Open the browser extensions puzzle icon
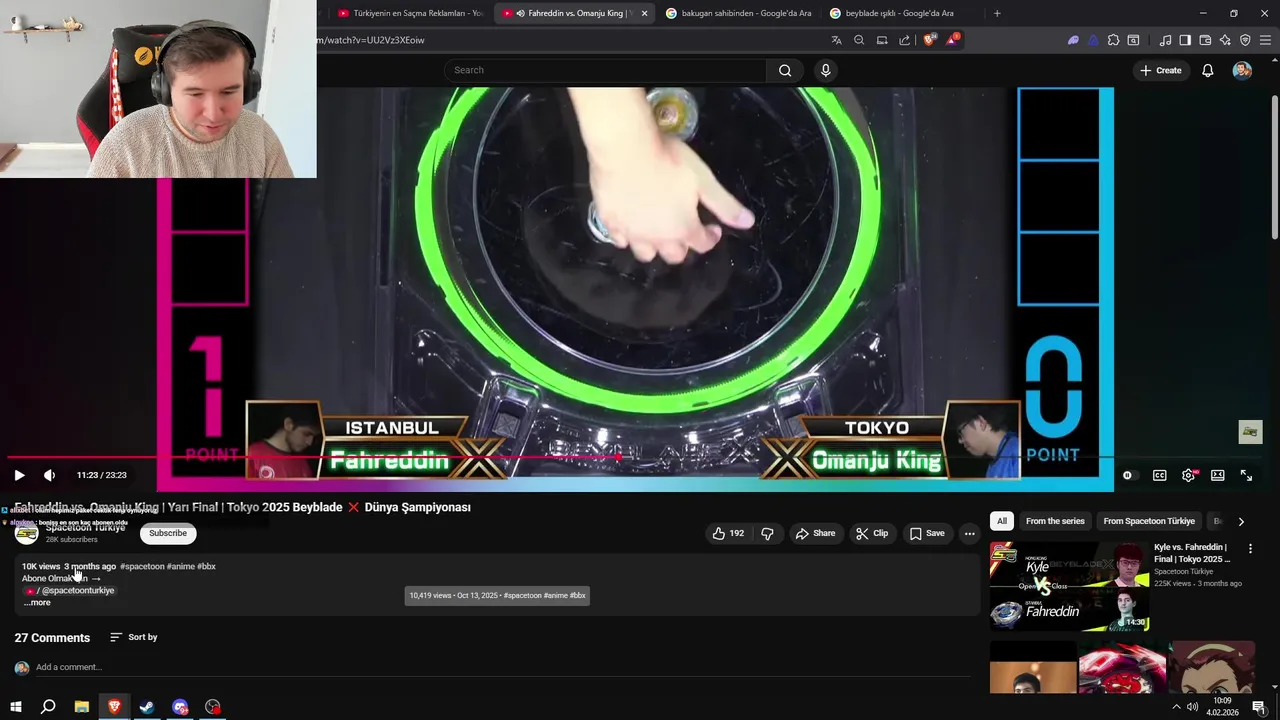The height and width of the screenshot is (720, 1280). point(1113,40)
